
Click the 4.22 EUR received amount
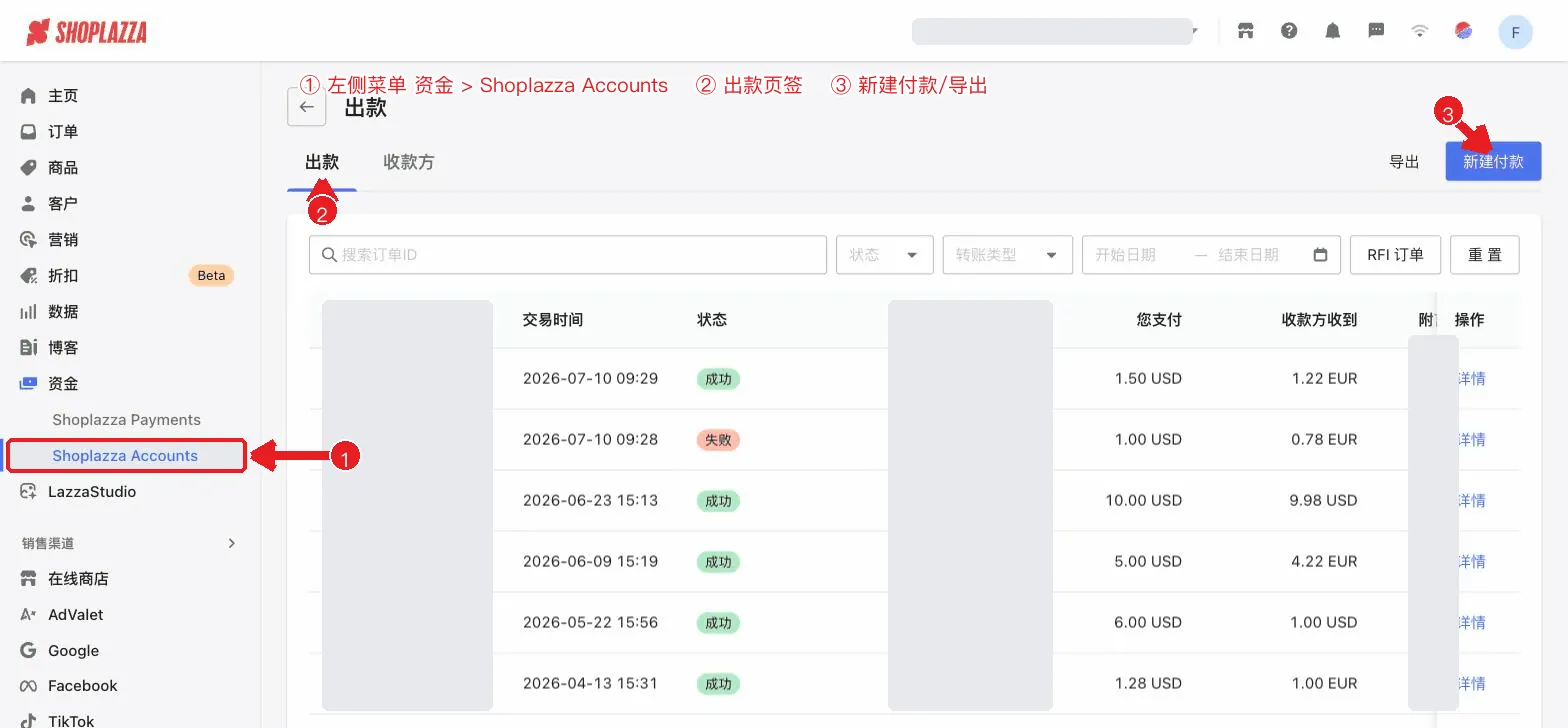click(1324, 562)
